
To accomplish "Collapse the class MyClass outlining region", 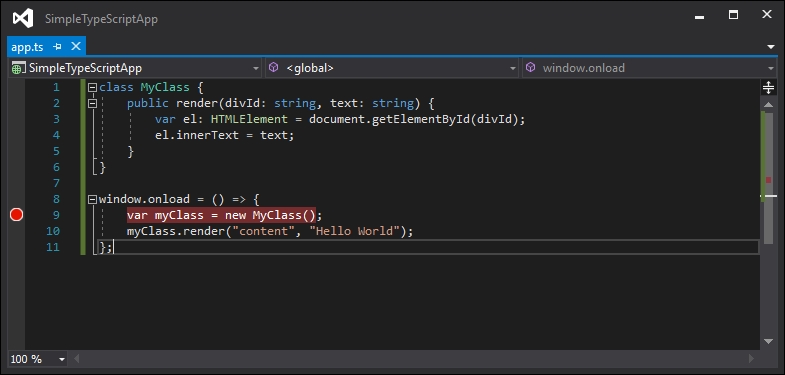I will tap(92, 88).
